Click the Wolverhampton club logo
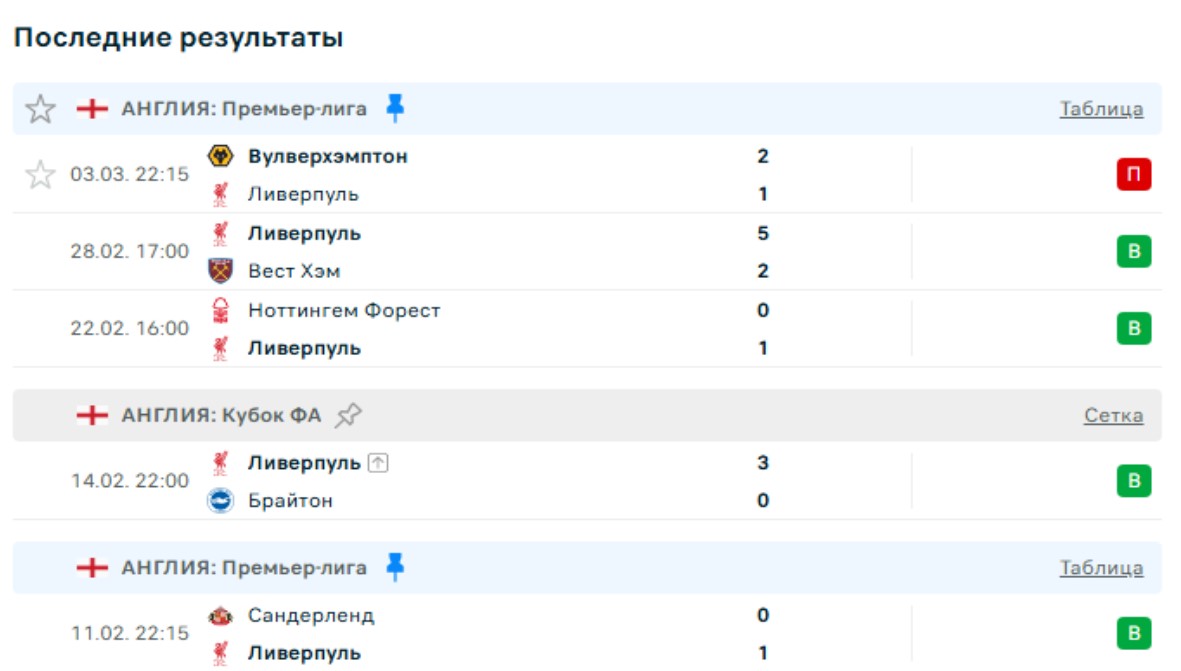Screen dimensions: 1181x671 pyautogui.click(x=220, y=156)
